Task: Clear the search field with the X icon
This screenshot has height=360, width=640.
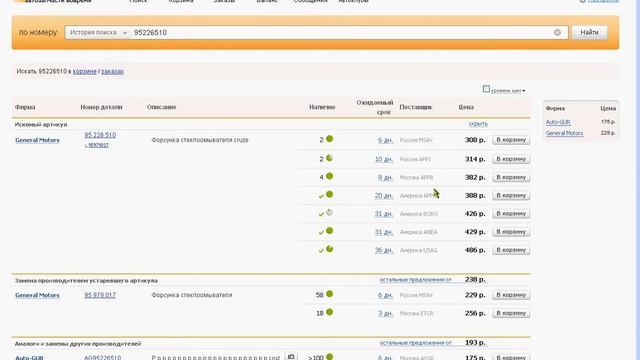Action: pos(557,32)
